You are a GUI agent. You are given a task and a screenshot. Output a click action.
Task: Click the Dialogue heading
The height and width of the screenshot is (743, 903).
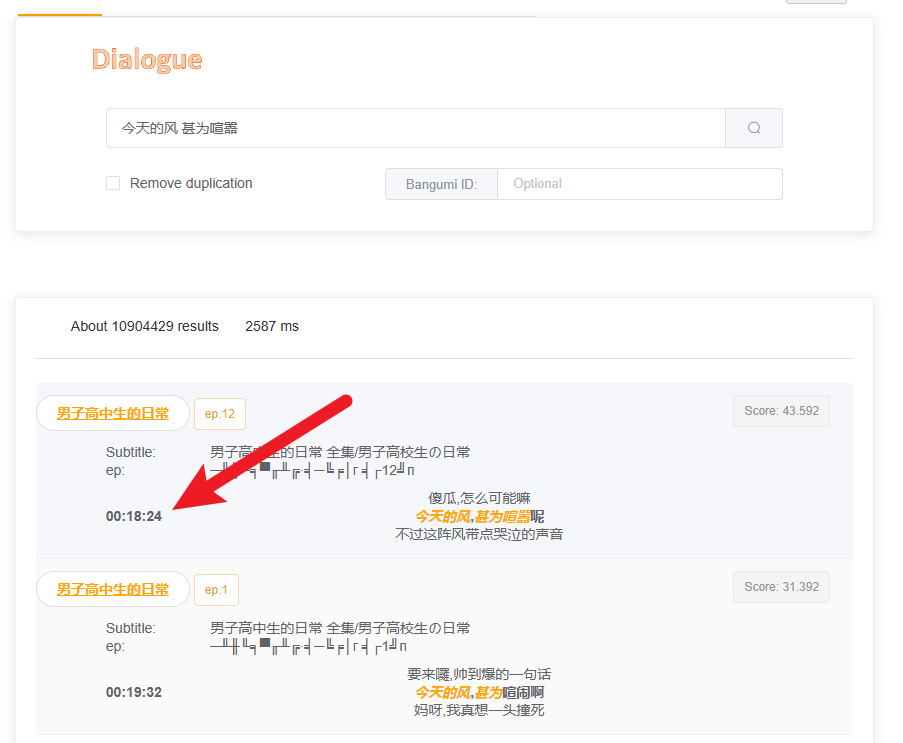[x=147, y=59]
